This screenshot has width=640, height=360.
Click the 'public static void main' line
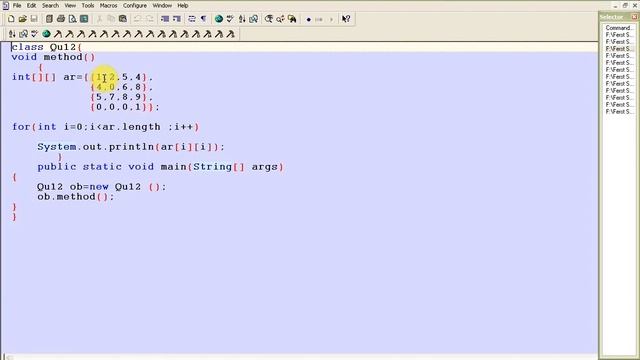tap(160, 167)
